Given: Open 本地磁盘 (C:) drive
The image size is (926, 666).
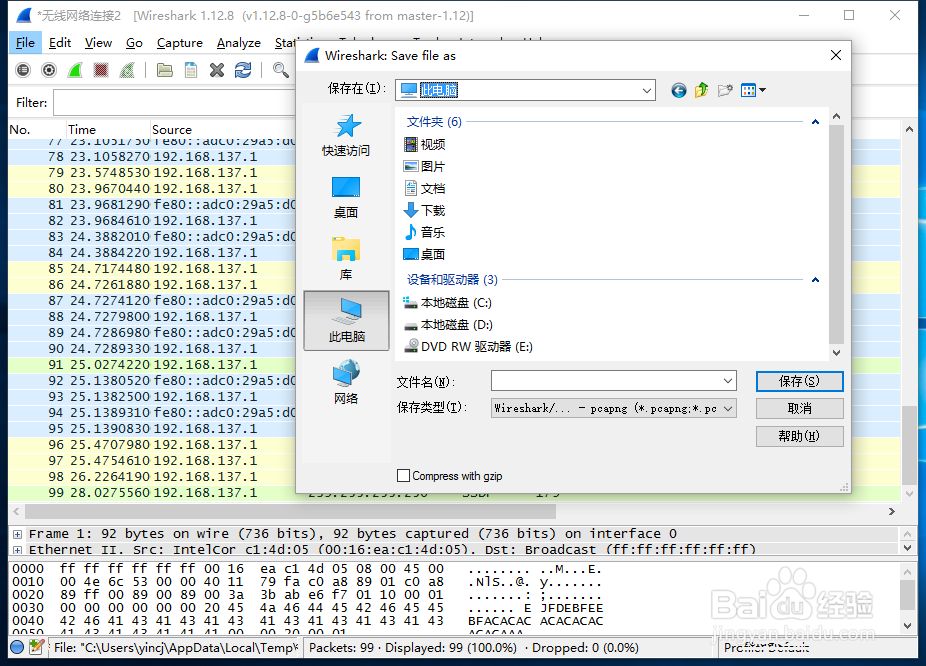Looking at the screenshot, I should pos(448,303).
